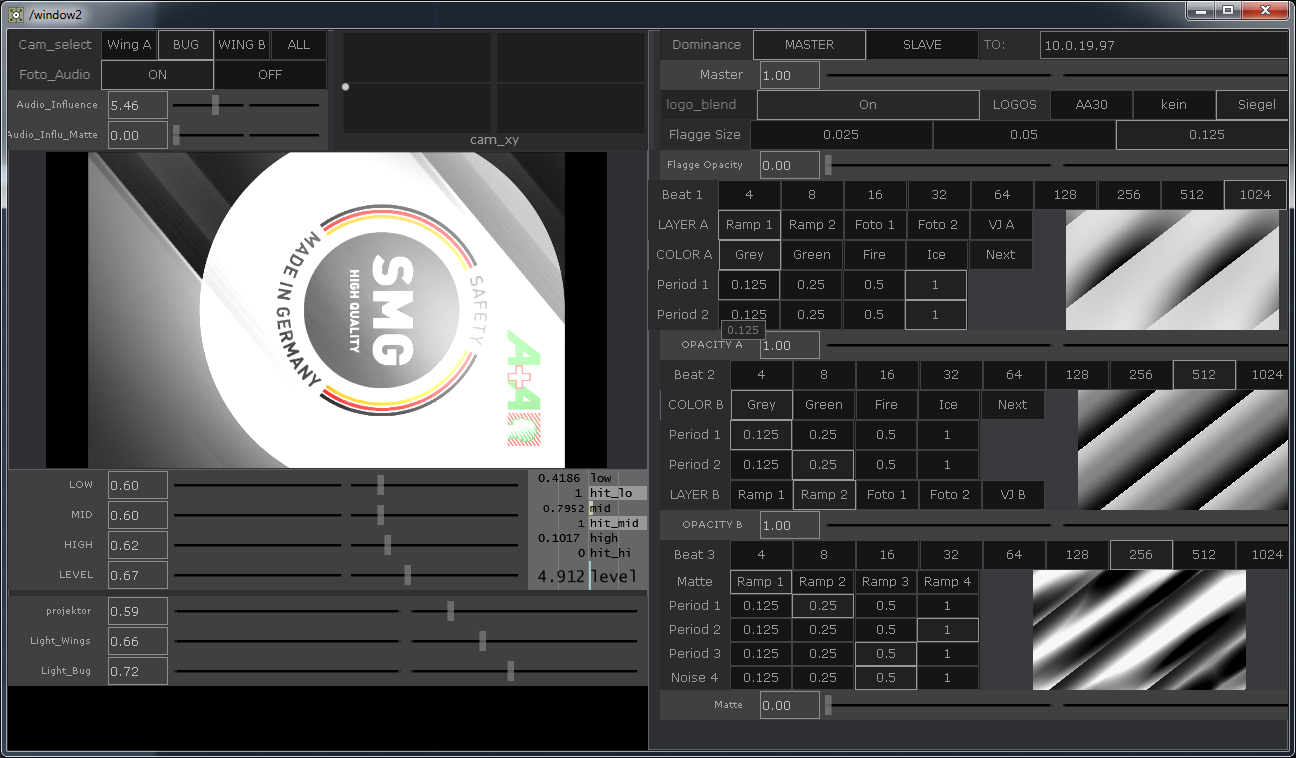Screen dimensions: 1296x758
Task: Set Layer A Period 1 to 1
Action: point(936,285)
